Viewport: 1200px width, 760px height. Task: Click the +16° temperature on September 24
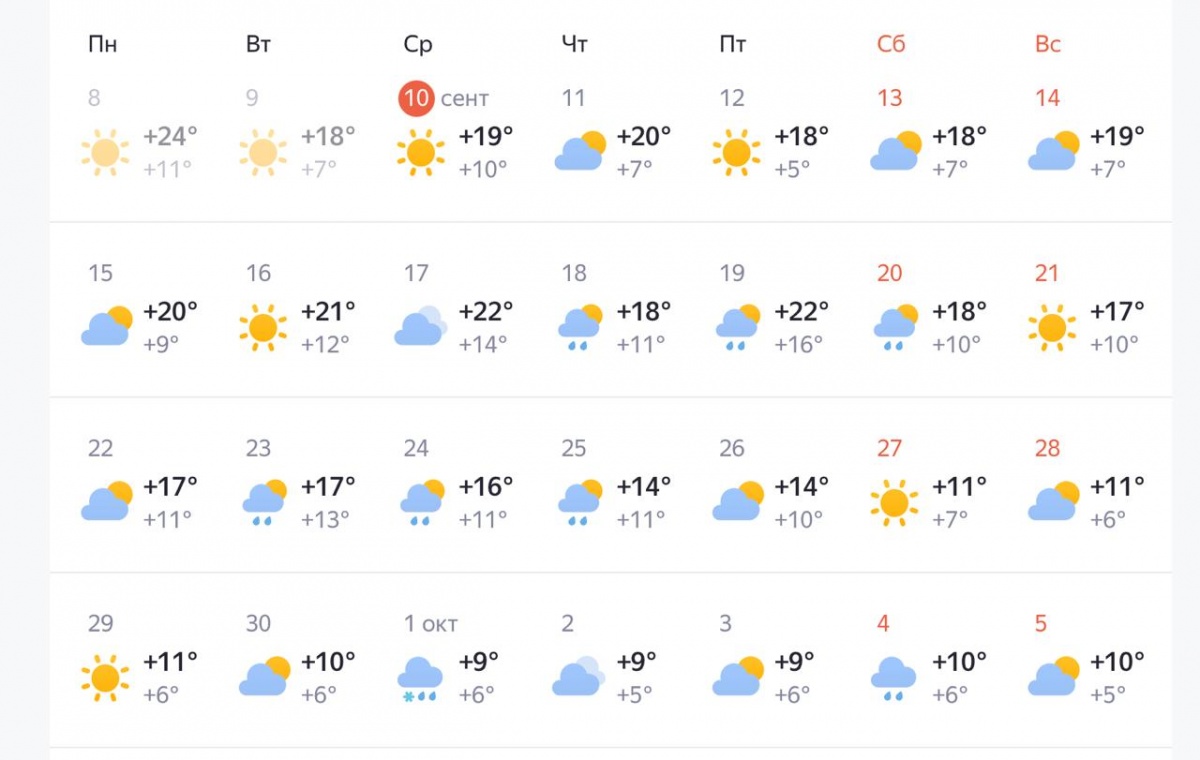click(484, 487)
